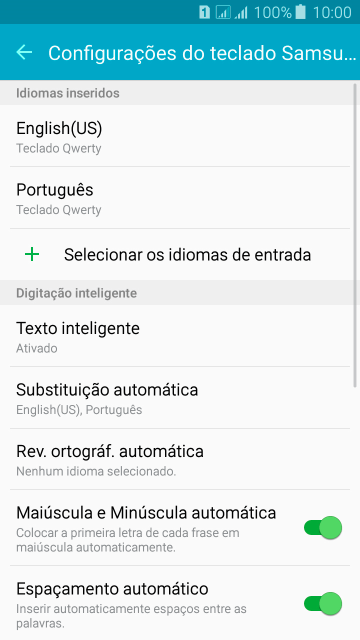Viewport: 360px width, 640px height.
Task: Tap the 100% battery percentage text
Action: [273, 13]
